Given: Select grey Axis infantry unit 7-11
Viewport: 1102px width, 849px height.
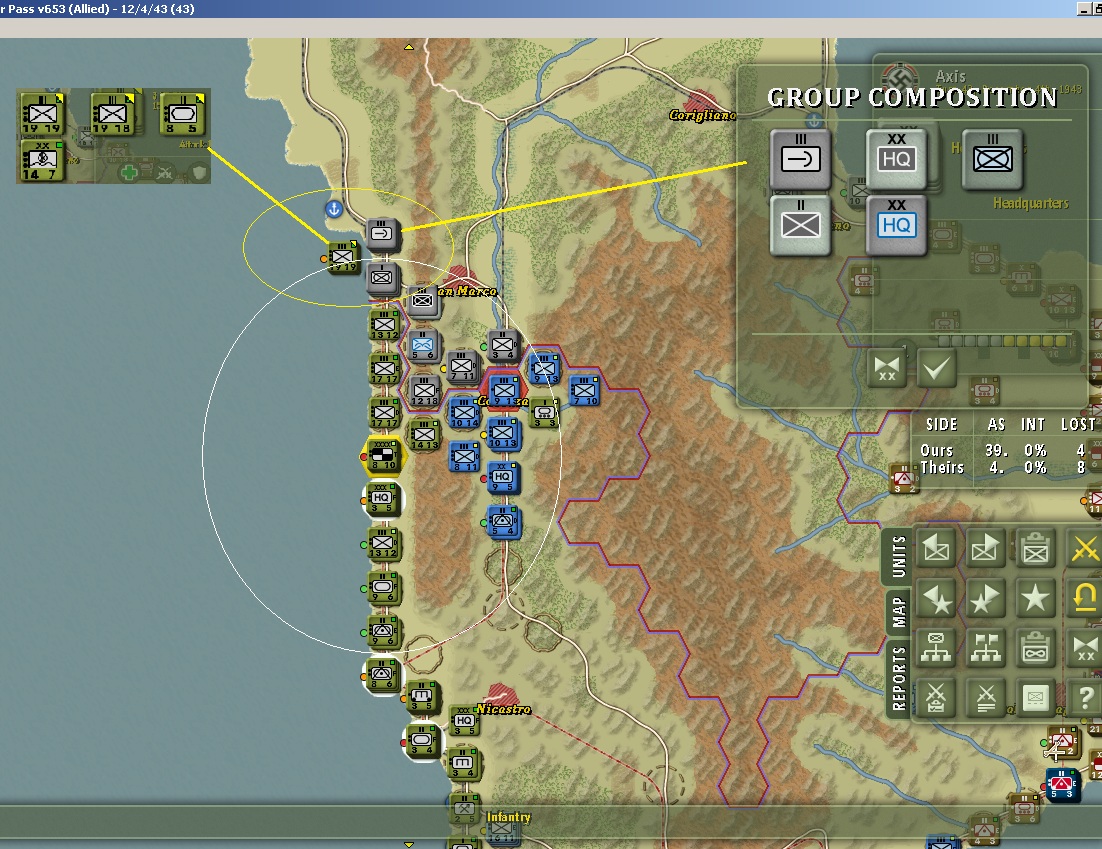Looking at the screenshot, I should click(462, 366).
